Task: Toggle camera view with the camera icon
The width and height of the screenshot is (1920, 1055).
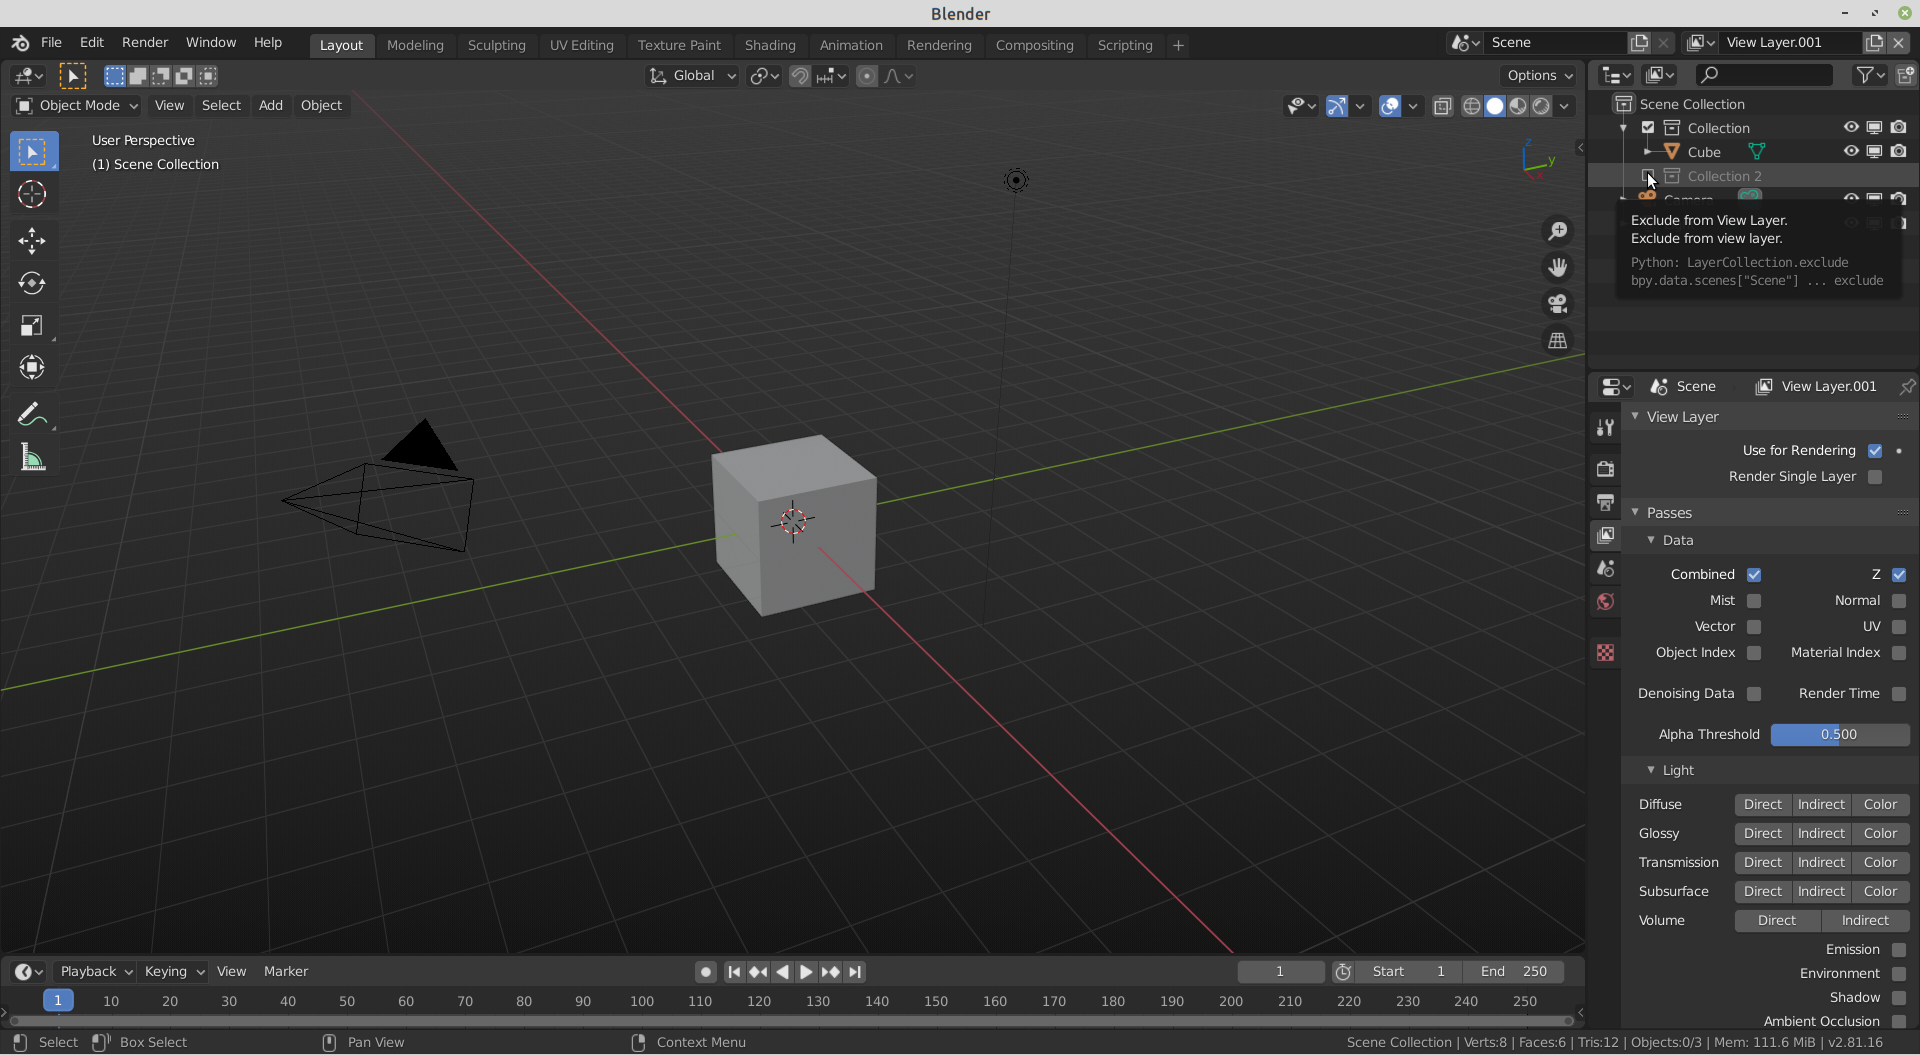Action: (1558, 303)
